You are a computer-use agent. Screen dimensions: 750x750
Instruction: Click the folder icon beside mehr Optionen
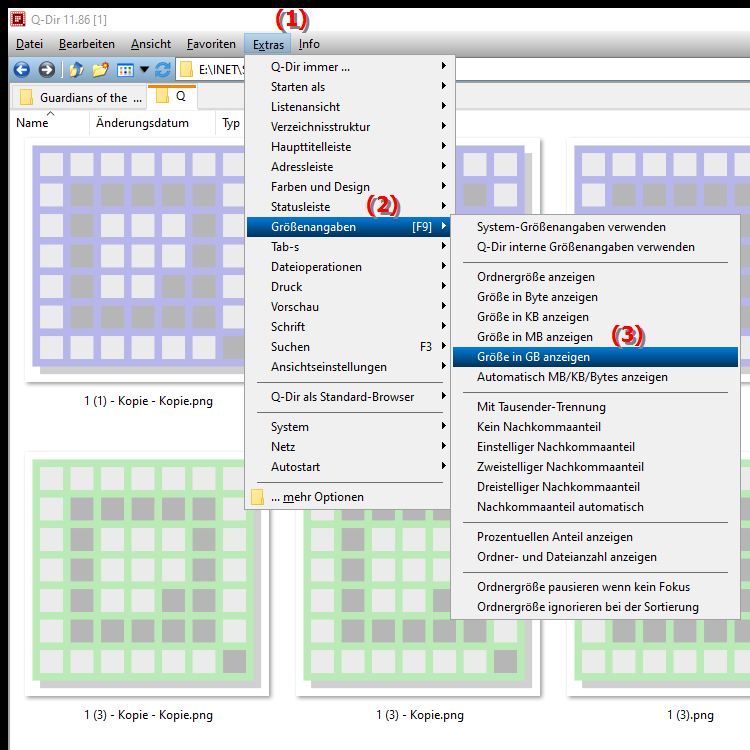257,497
